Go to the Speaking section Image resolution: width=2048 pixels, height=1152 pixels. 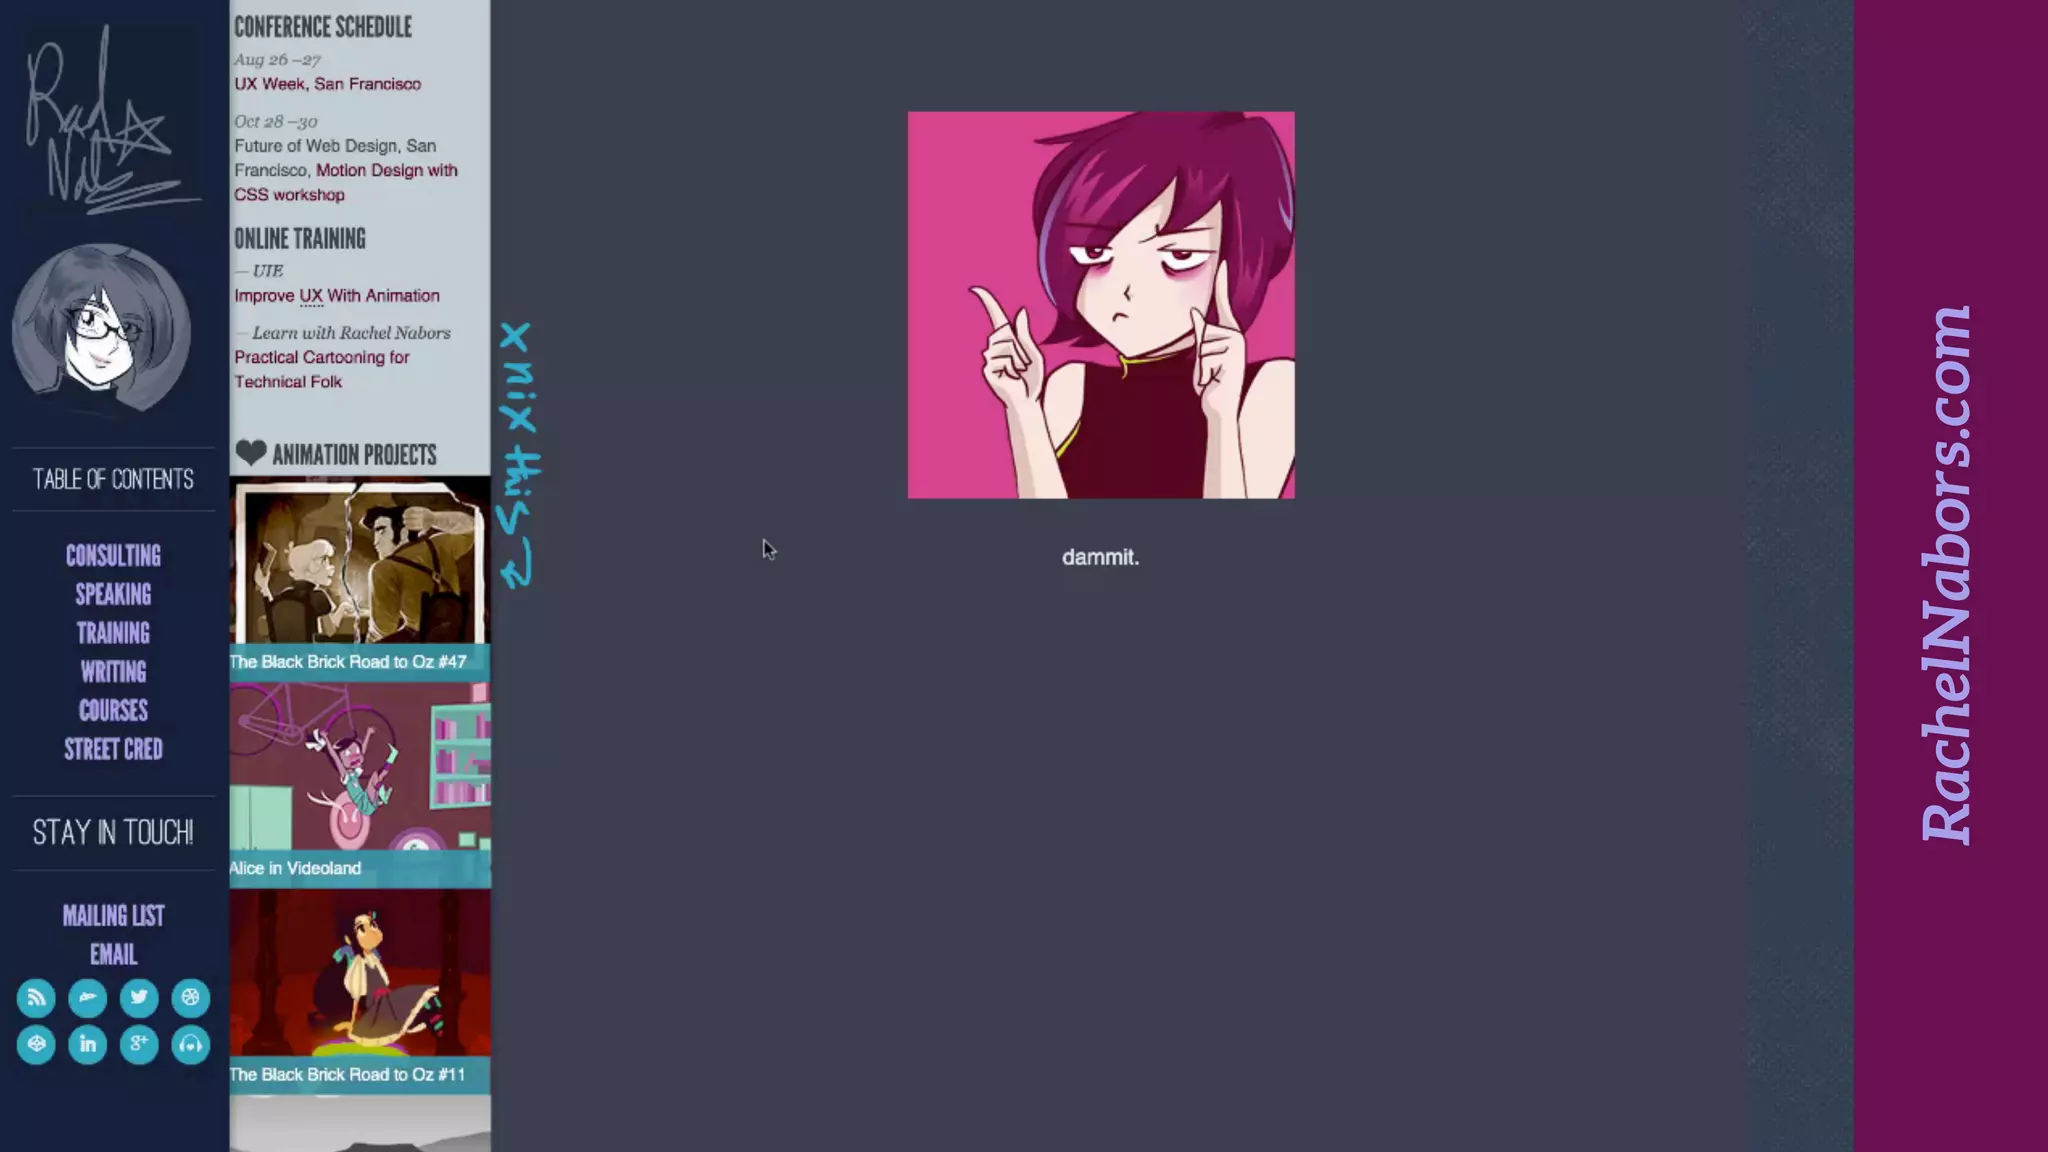[x=113, y=595]
